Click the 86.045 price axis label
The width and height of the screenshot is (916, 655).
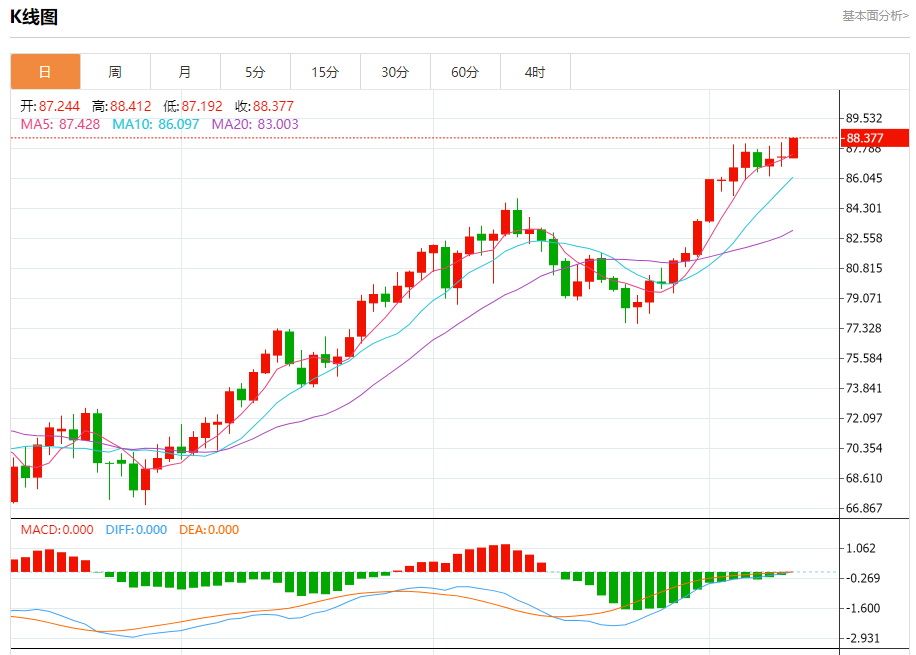(864, 178)
